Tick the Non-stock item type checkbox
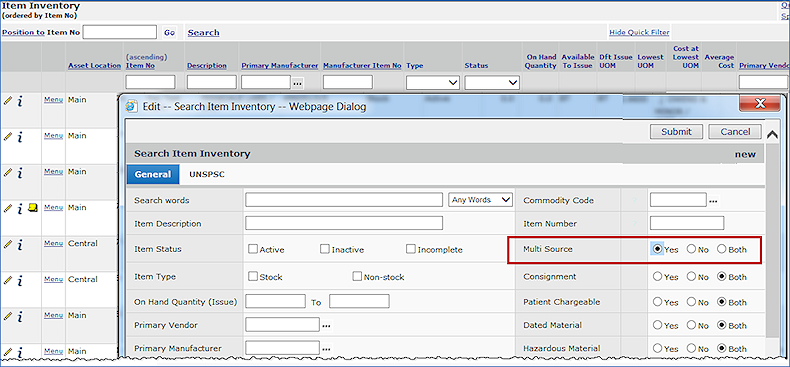The image size is (790, 367). click(x=357, y=276)
